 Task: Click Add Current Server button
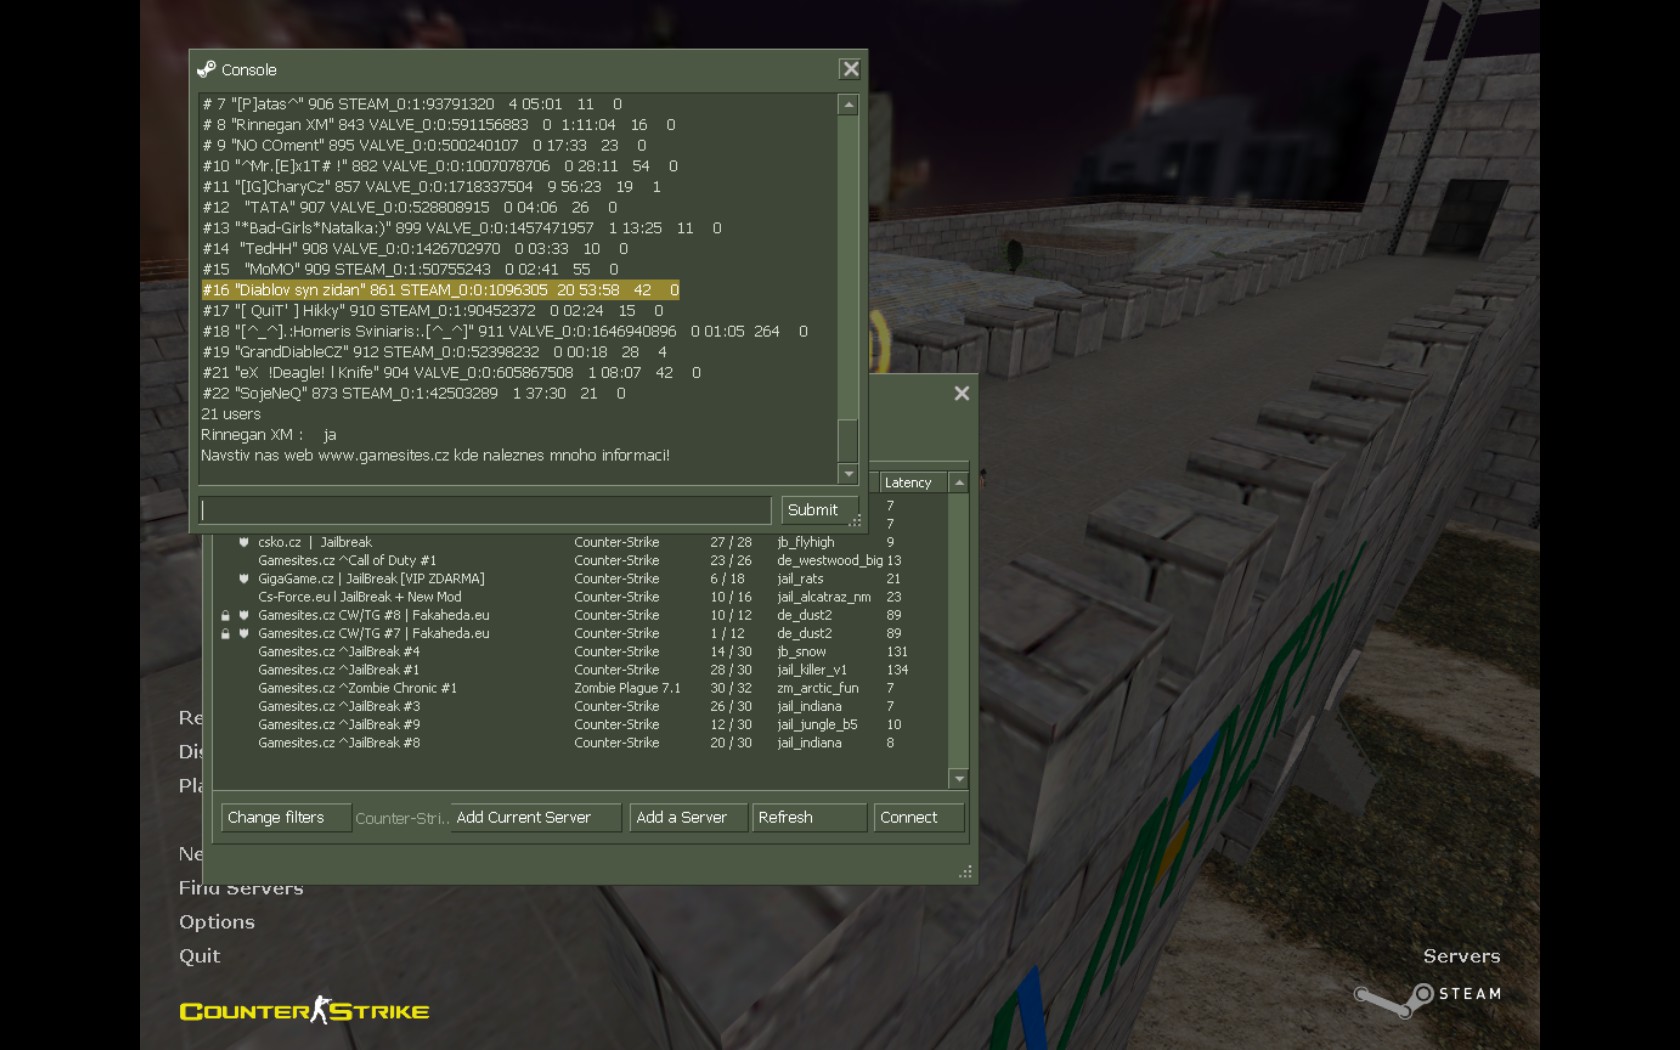(x=535, y=817)
